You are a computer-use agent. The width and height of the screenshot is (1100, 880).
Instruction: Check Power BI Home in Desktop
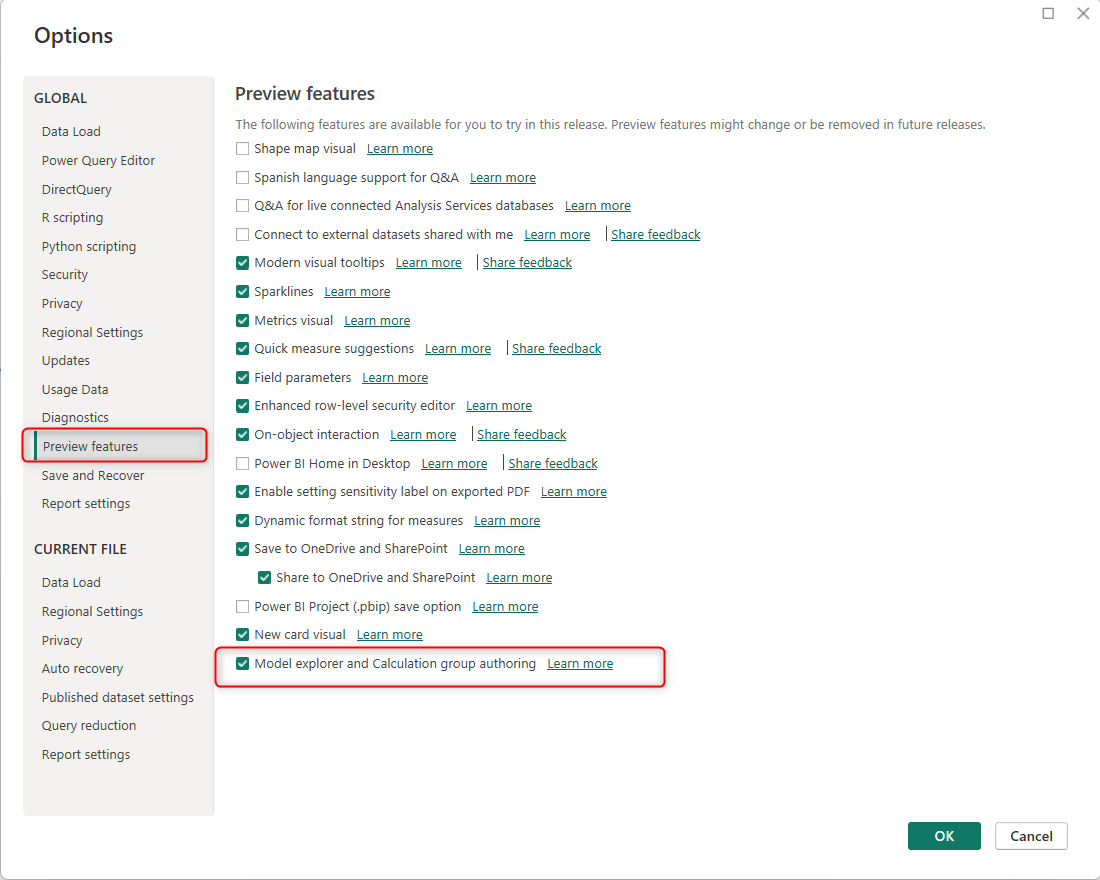point(242,464)
